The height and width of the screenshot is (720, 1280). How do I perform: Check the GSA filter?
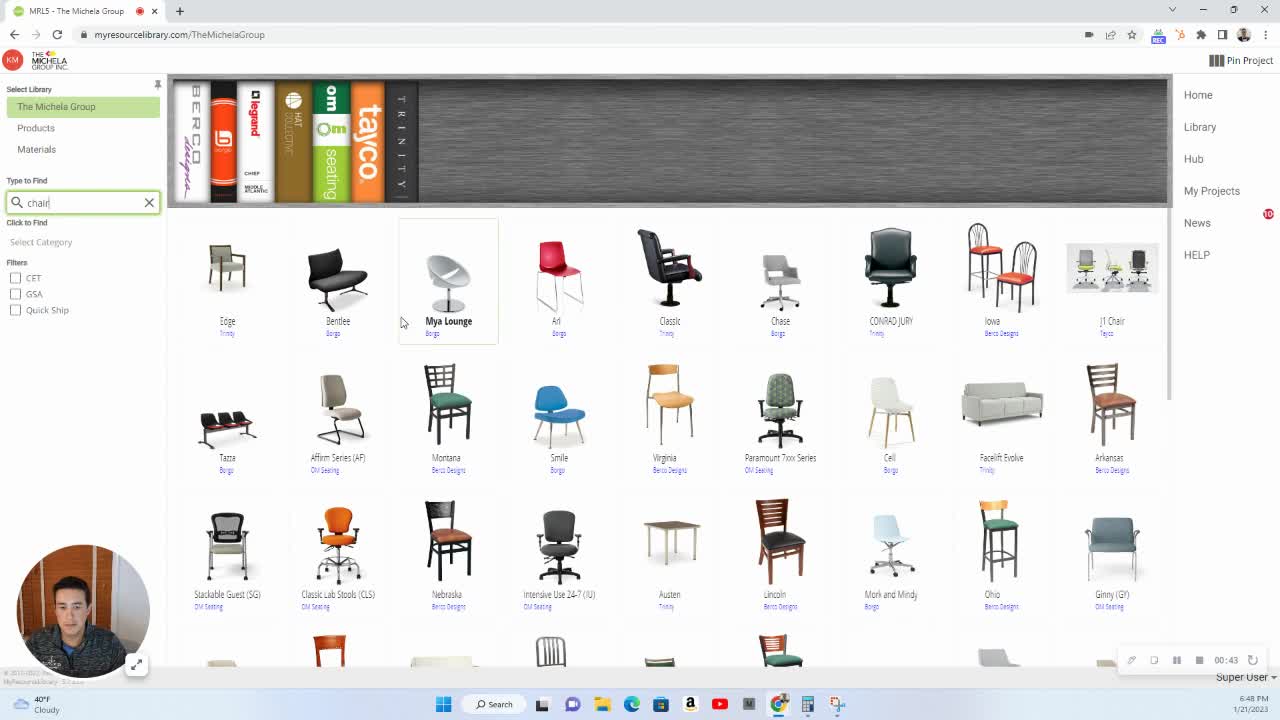click(x=15, y=294)
